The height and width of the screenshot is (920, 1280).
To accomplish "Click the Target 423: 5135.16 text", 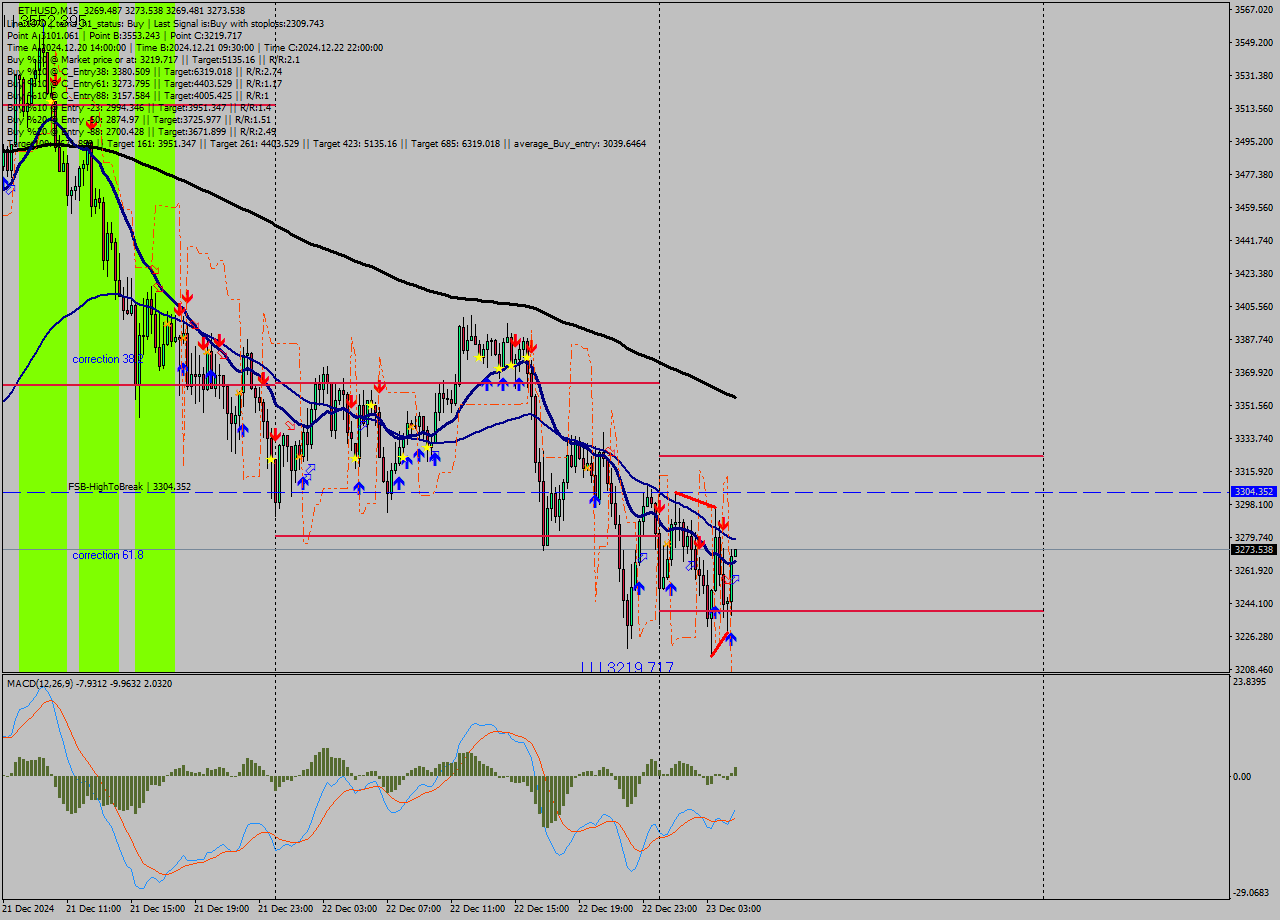I will point(355,143).
